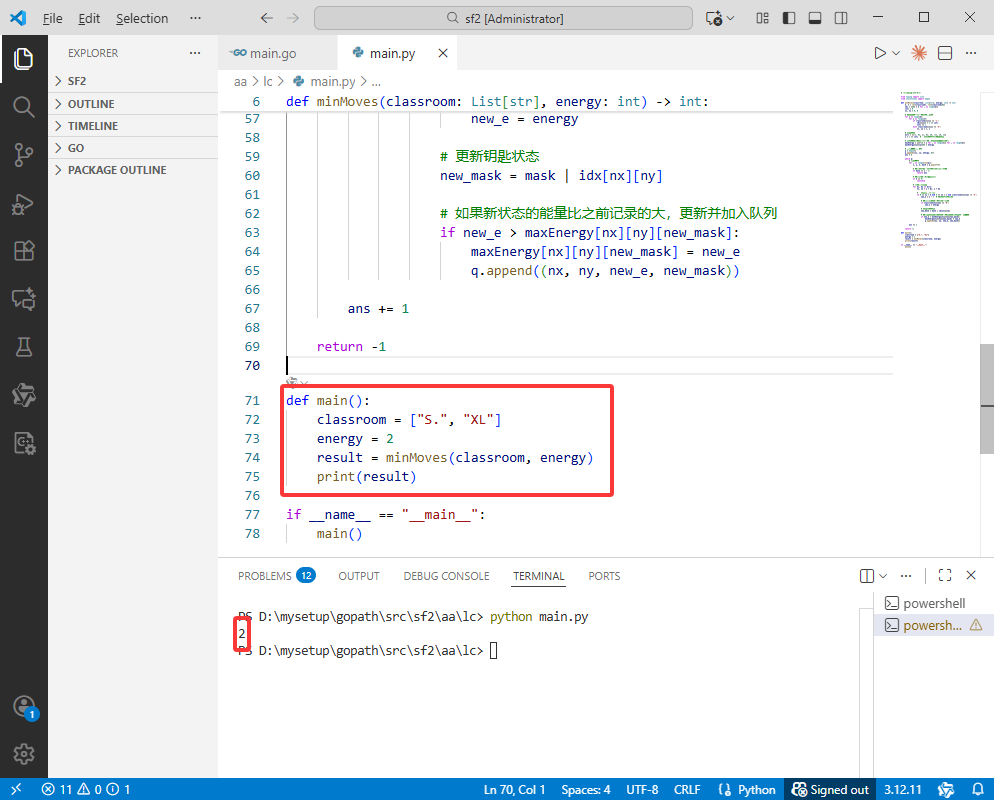Screen dimensions: 994x800
Task: Toggle the Secondary Side Bar
Action: point(841,18)
